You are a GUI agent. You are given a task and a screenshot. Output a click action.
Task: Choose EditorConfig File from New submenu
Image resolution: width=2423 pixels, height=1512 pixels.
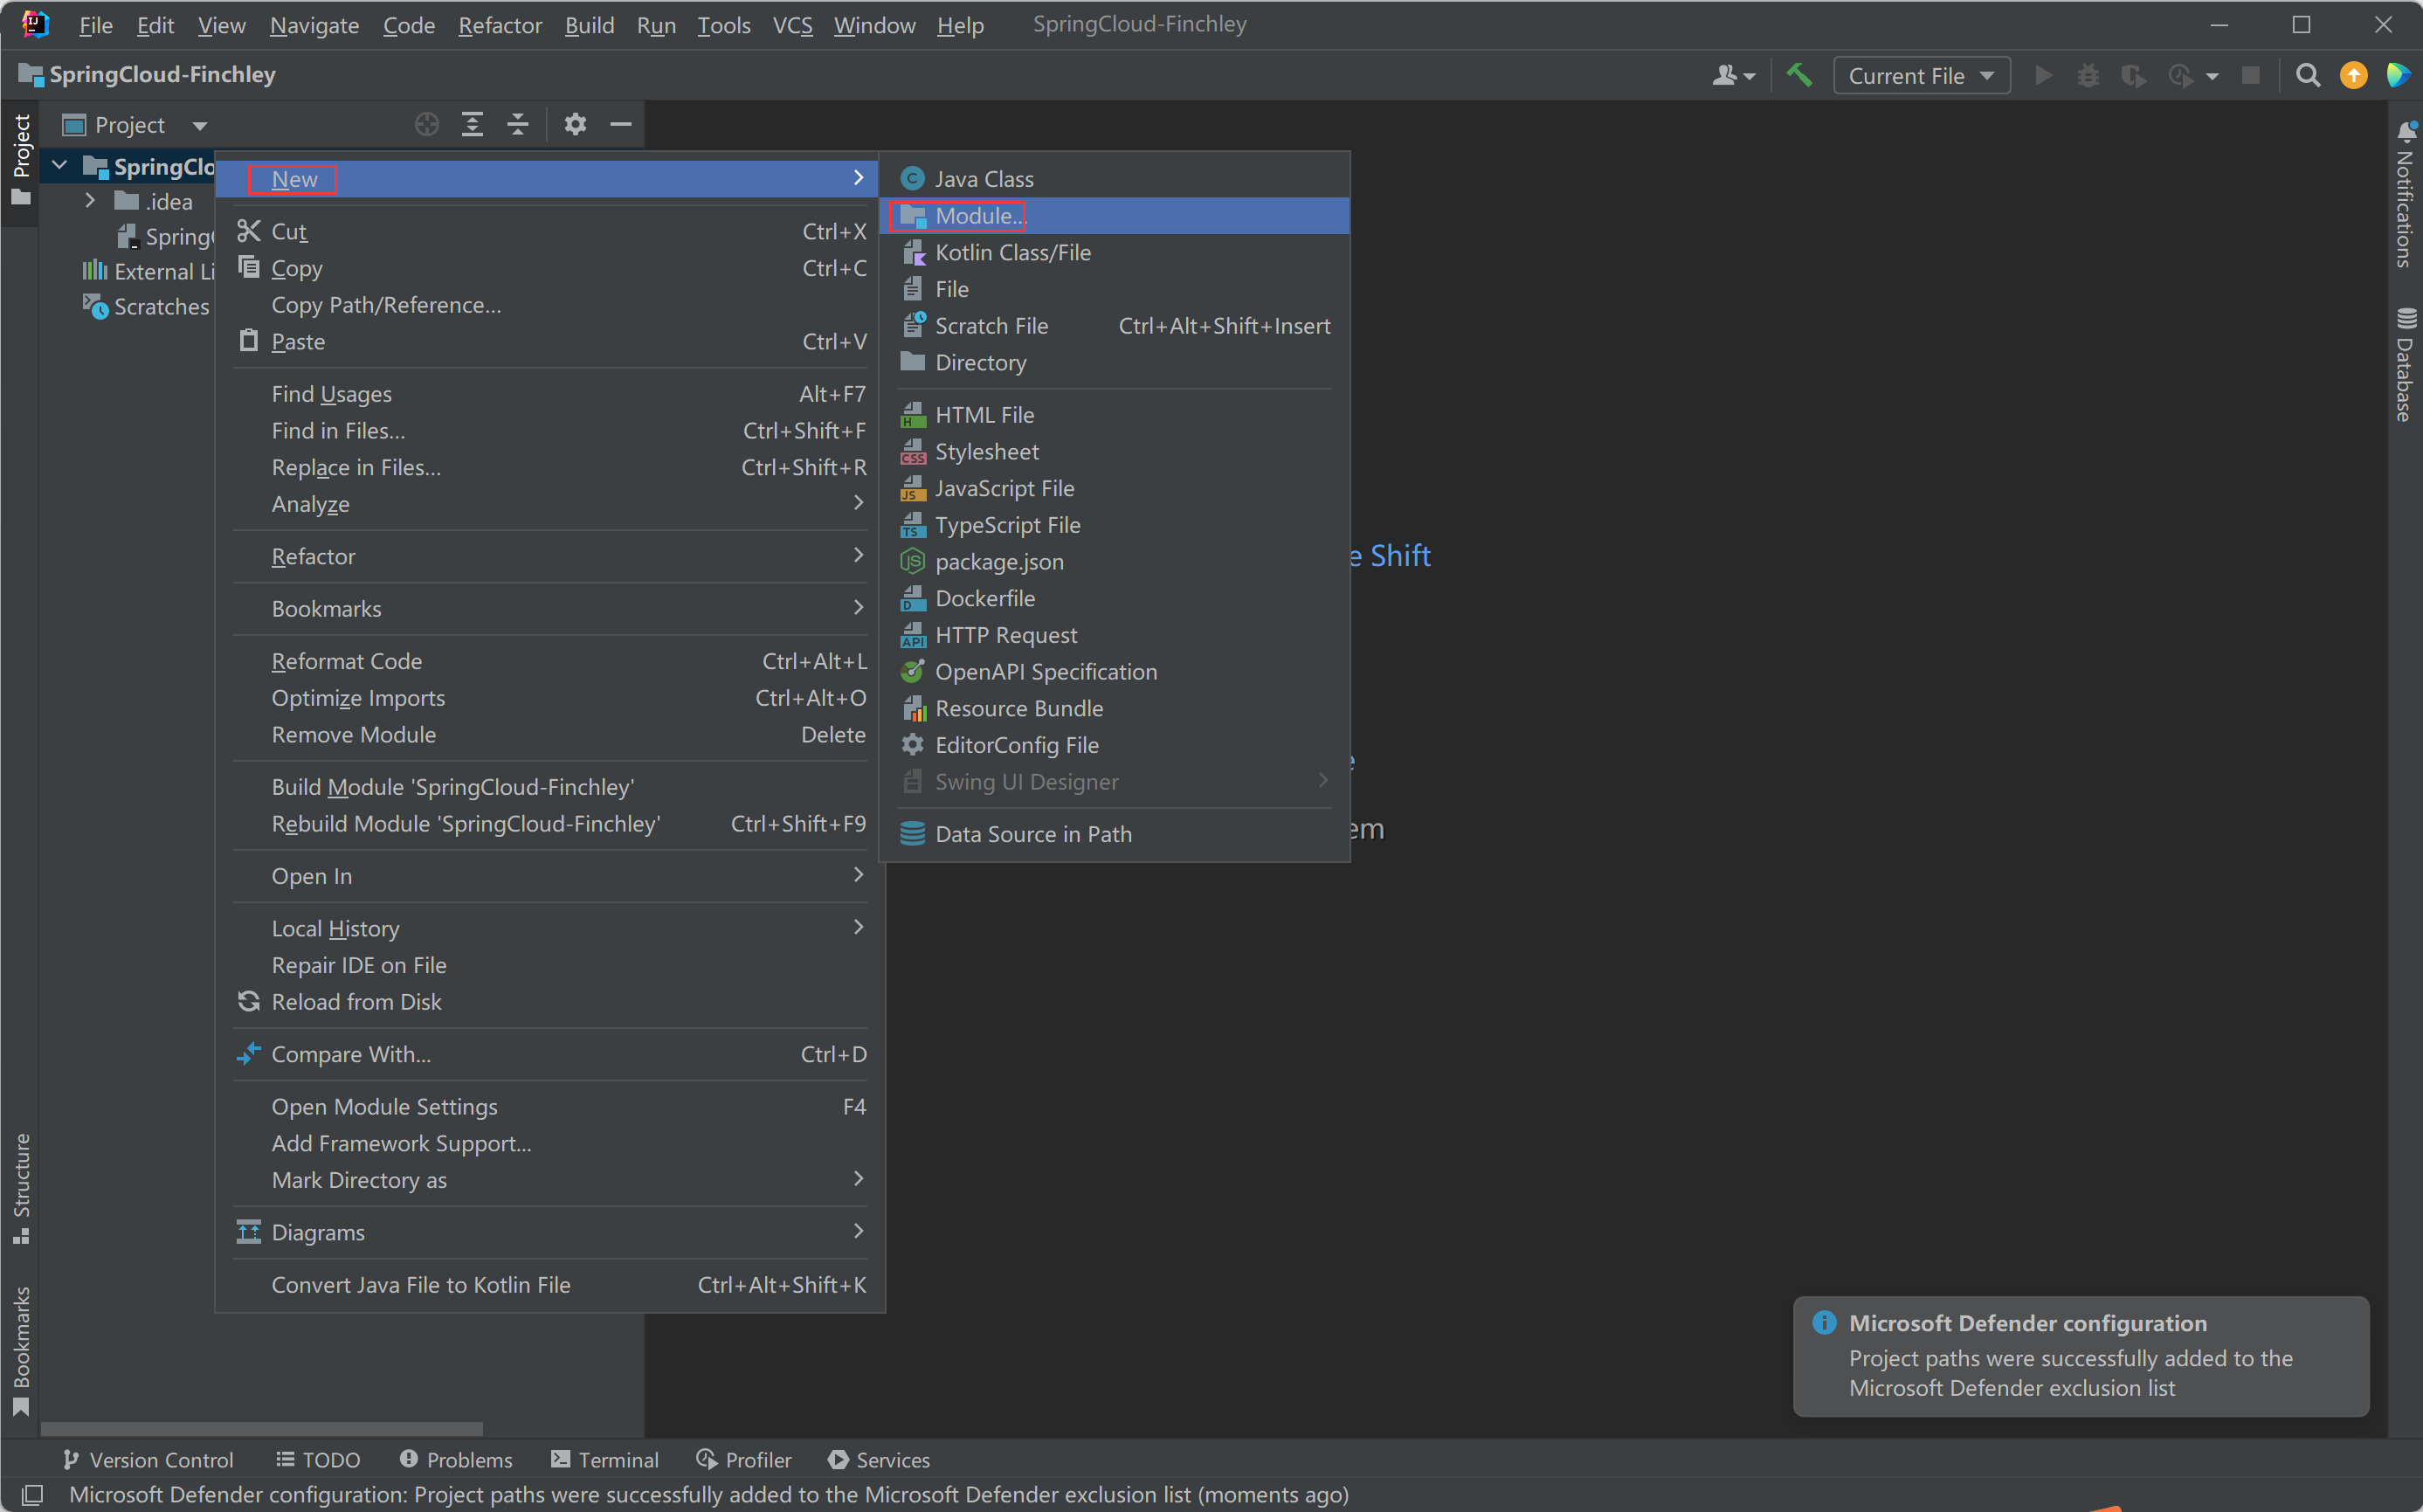pyautogui.click(x=1114, y=745)
